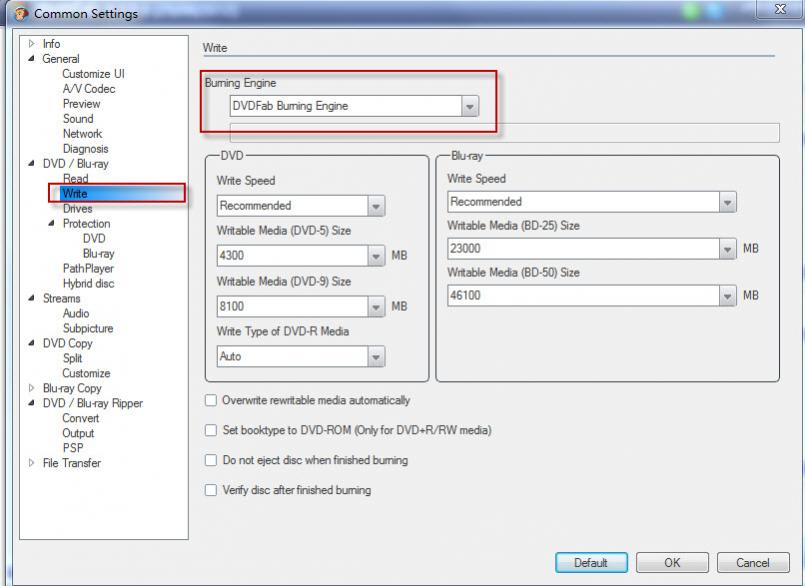Select Output under DVD / Blu-ray Ripper
Image resolution: width=805 pixels, height=586 pixels.
[78, 433]
